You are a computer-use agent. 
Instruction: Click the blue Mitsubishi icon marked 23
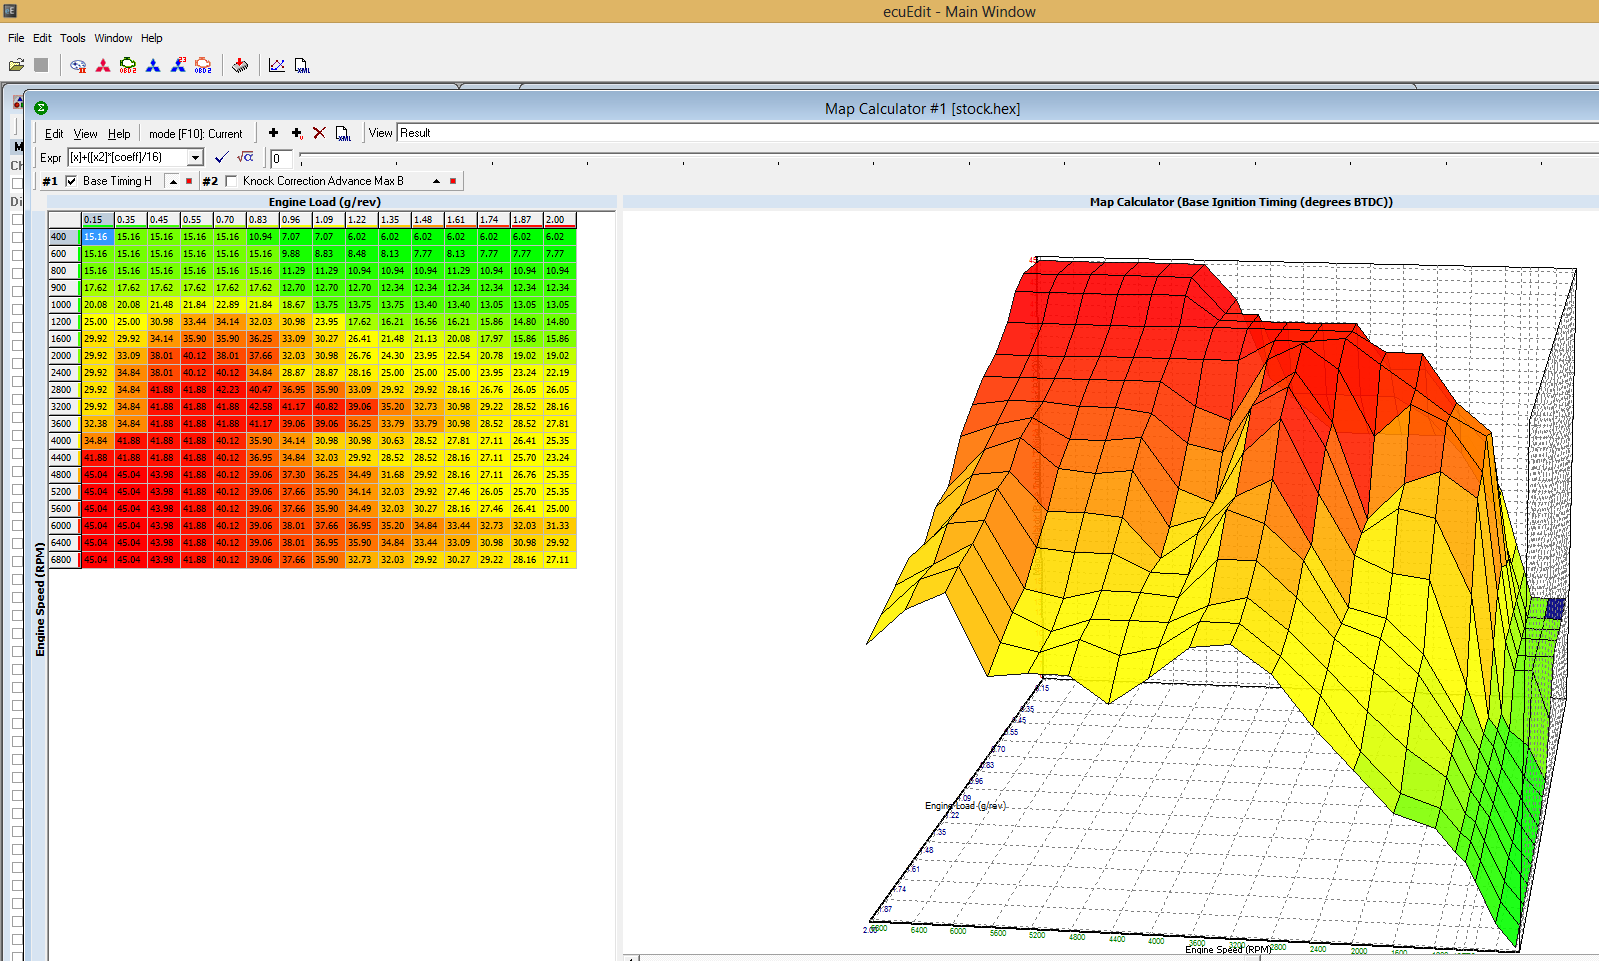178,65
